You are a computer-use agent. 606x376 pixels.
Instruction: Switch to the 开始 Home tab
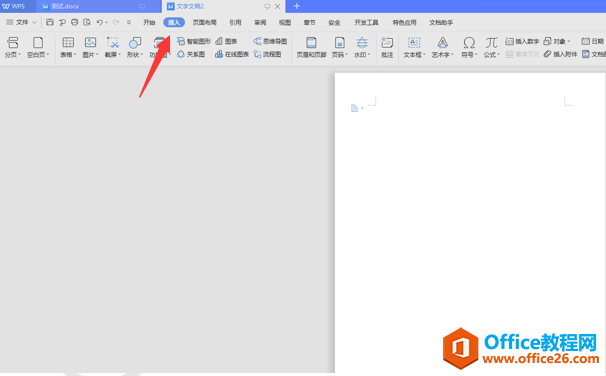click(x=149, y=22)
